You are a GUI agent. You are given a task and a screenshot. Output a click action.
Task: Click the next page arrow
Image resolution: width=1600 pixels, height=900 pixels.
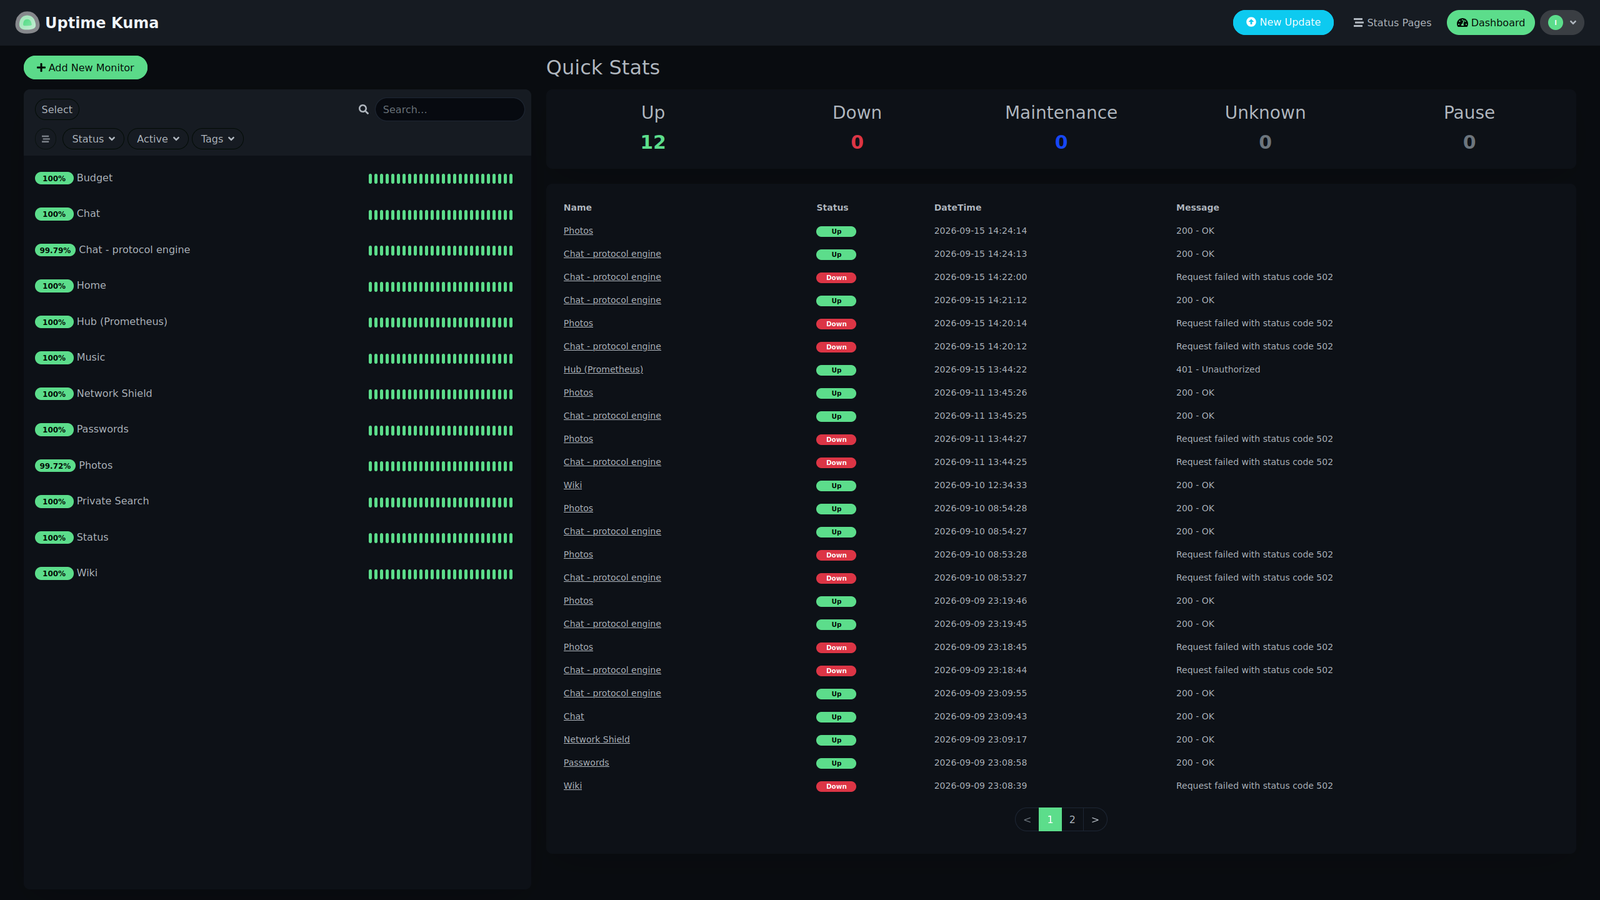(x=1095, y=820)
